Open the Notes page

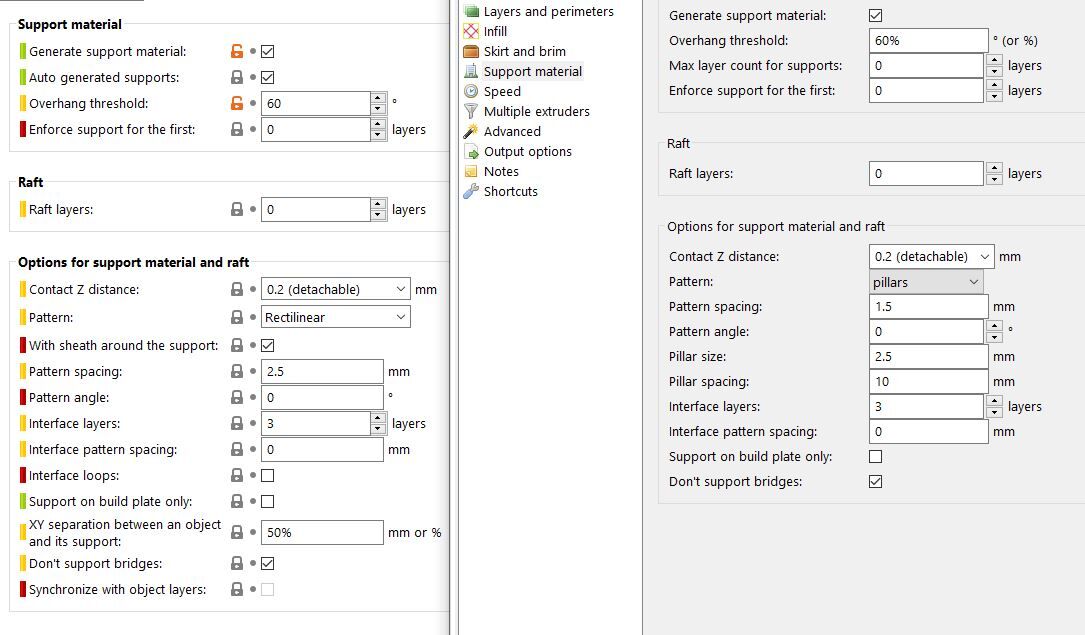point(501,172)
